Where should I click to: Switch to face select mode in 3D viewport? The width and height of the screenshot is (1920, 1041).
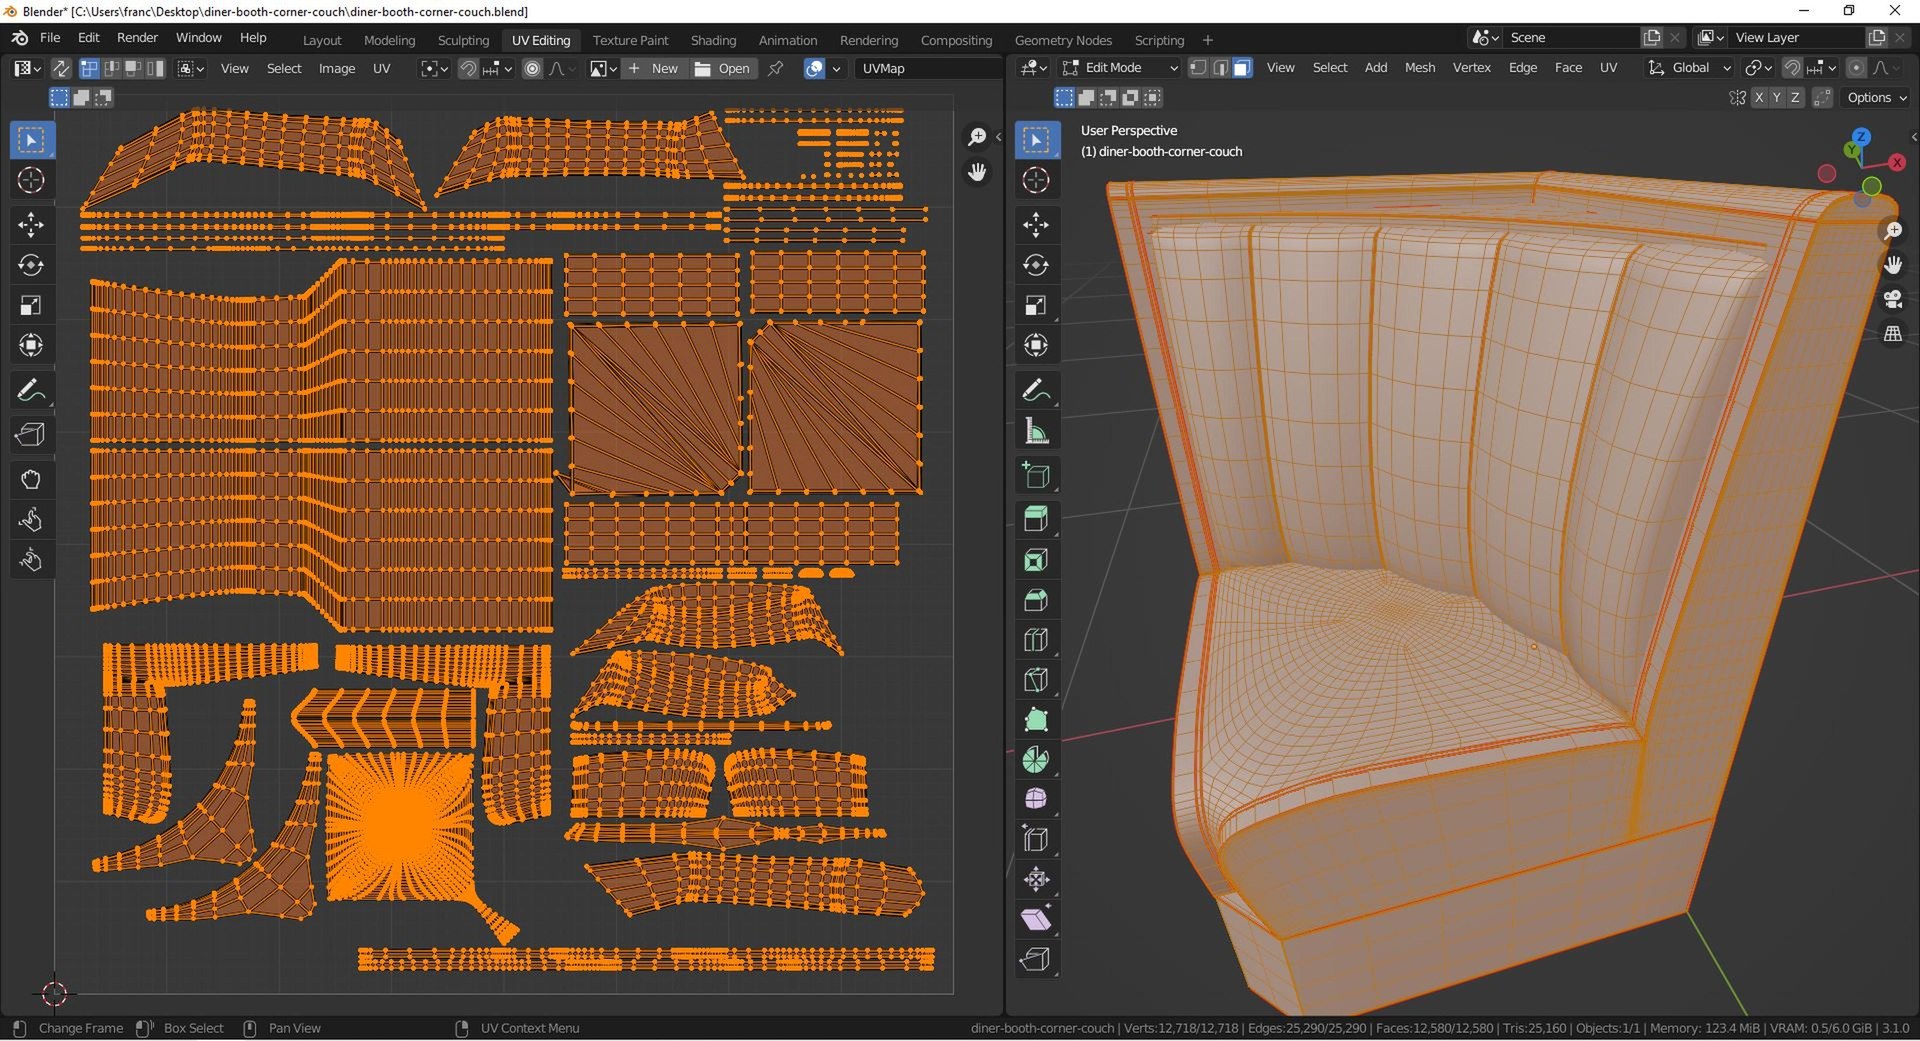pos(1242,67)
